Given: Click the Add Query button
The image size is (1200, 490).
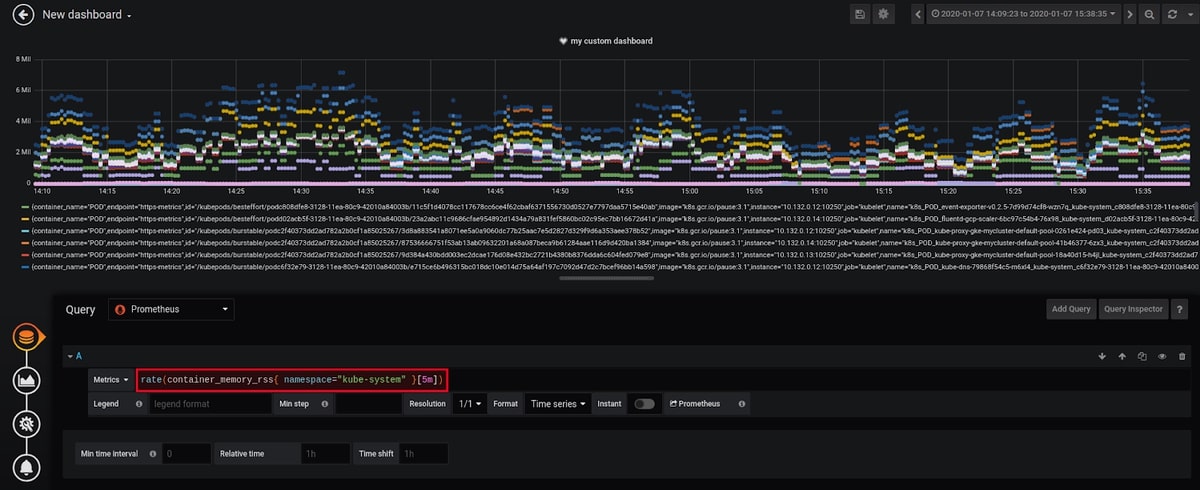Looking at the screenshot, I should pos(1071,309).
